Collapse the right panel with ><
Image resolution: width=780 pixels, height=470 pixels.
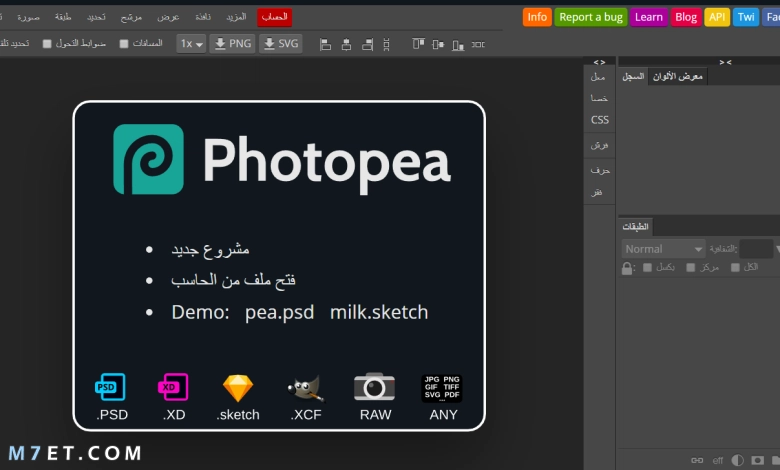point(725,62)
